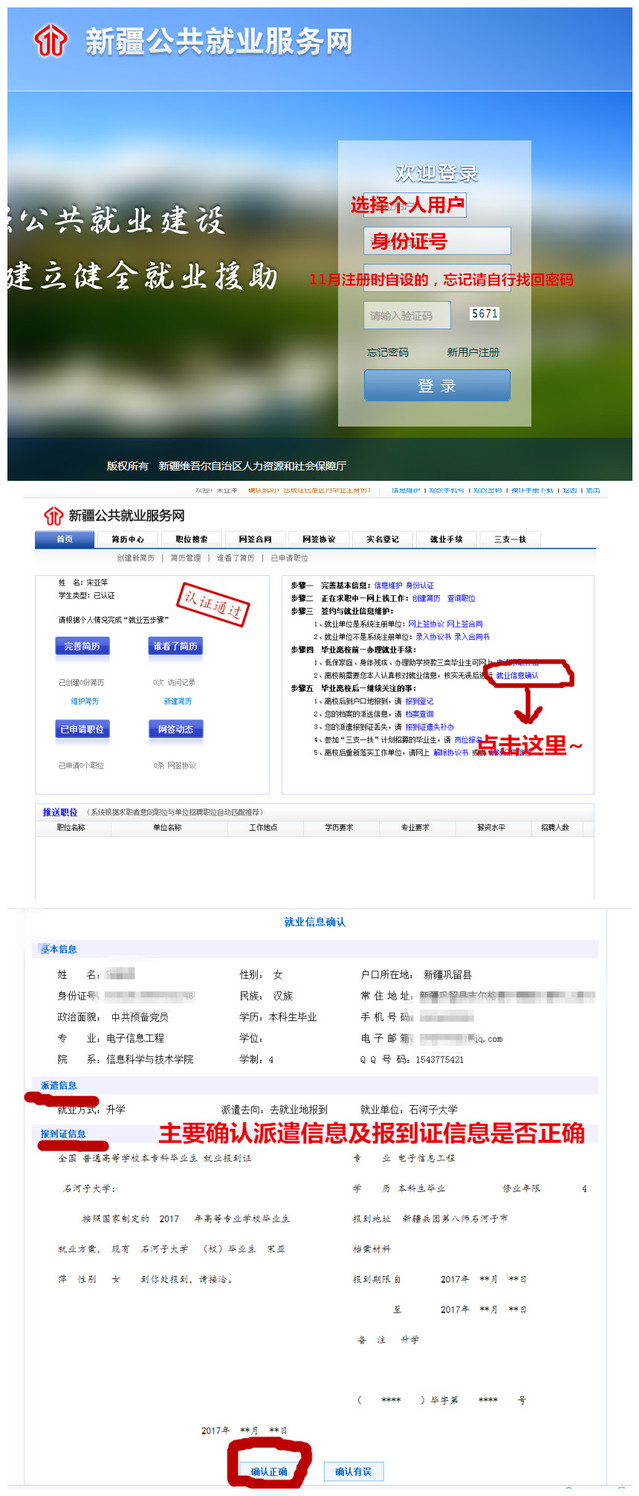Open the 维护简历 link

[85, 701]
